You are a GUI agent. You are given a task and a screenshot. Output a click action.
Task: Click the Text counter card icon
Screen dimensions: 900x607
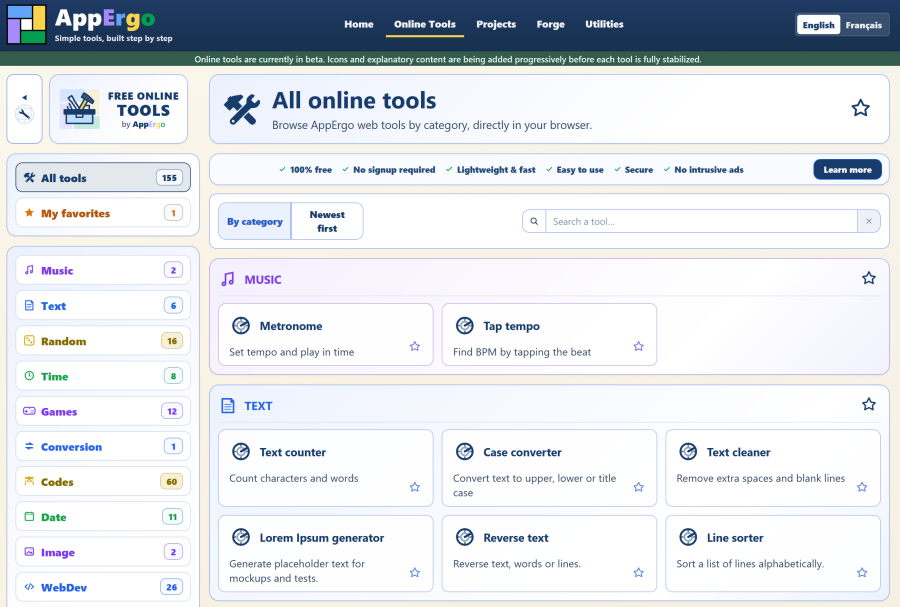coord(241,452)
